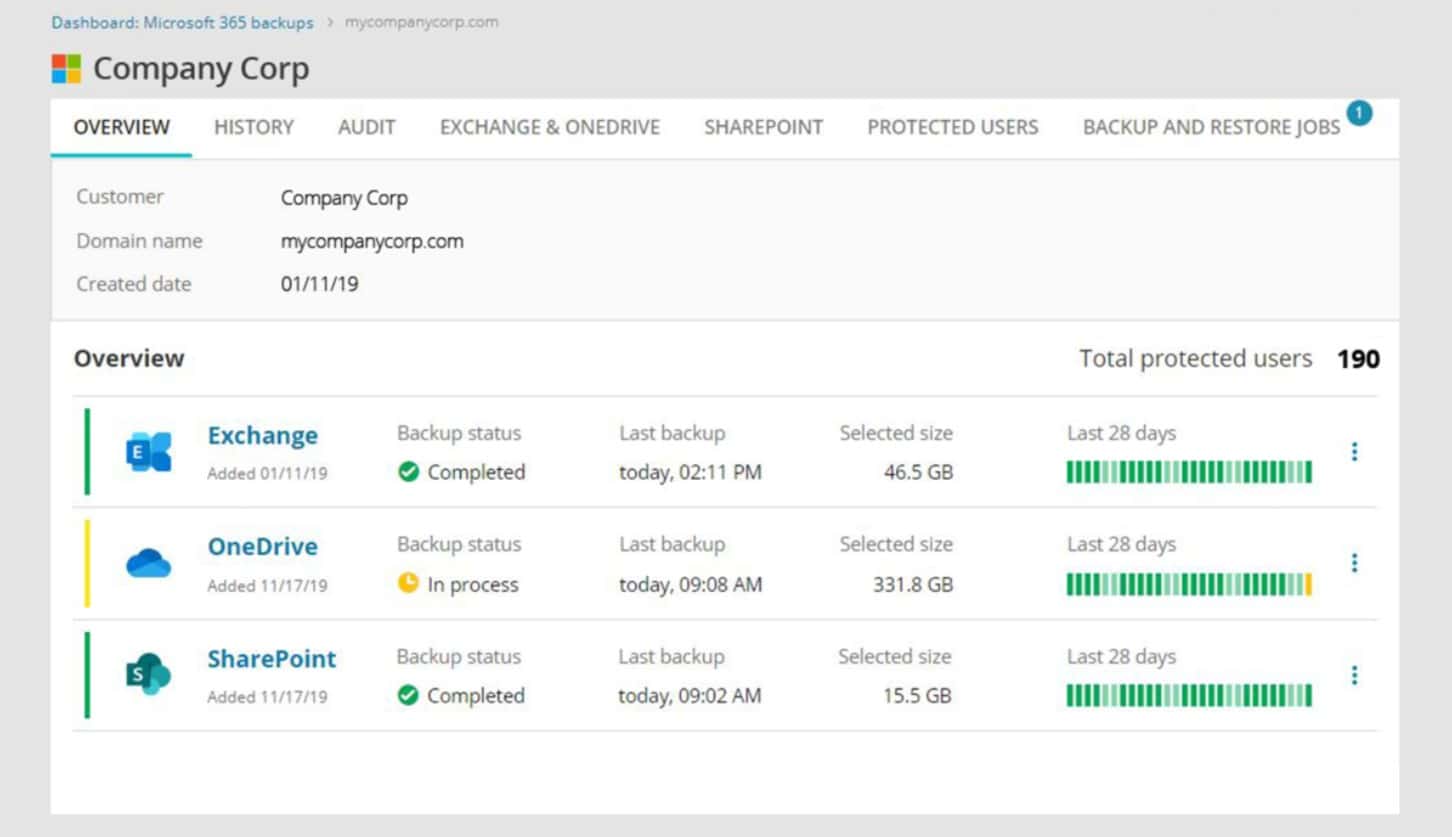This screenshot has width=1452, height=837.
Task: Click the yellow In process clock icon
Action: 408,584
